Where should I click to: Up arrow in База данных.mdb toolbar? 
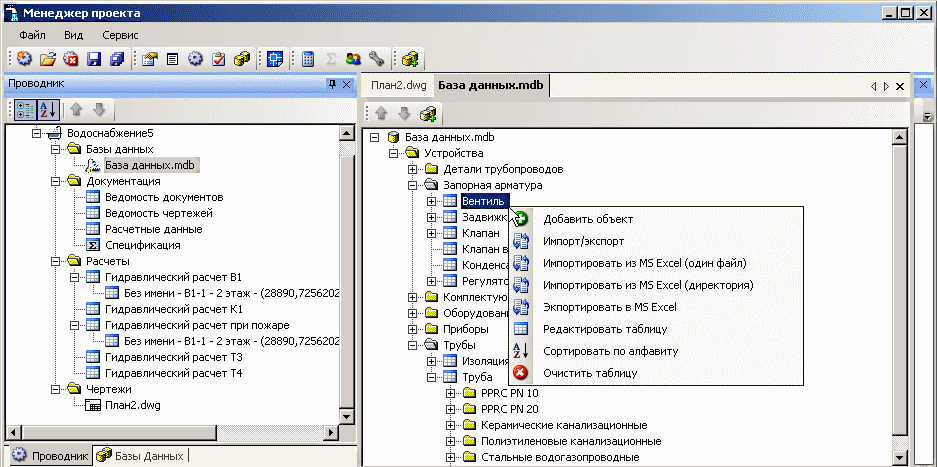click(x=381, y=113)
